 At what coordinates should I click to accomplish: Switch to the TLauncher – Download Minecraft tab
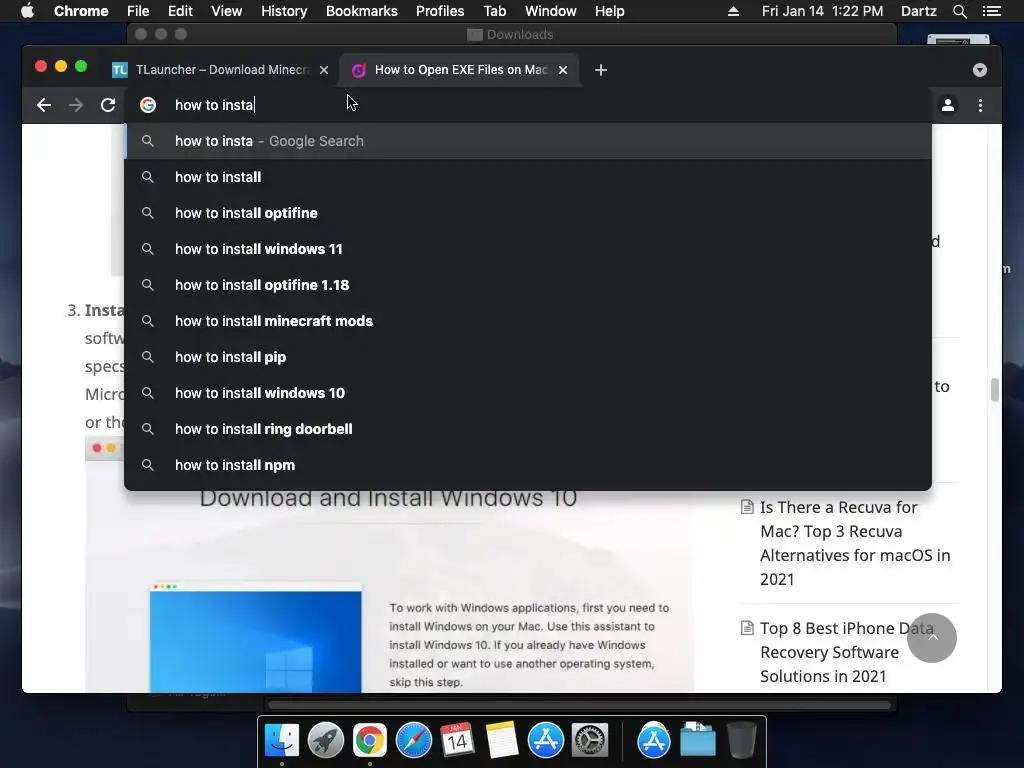[222, 70]
